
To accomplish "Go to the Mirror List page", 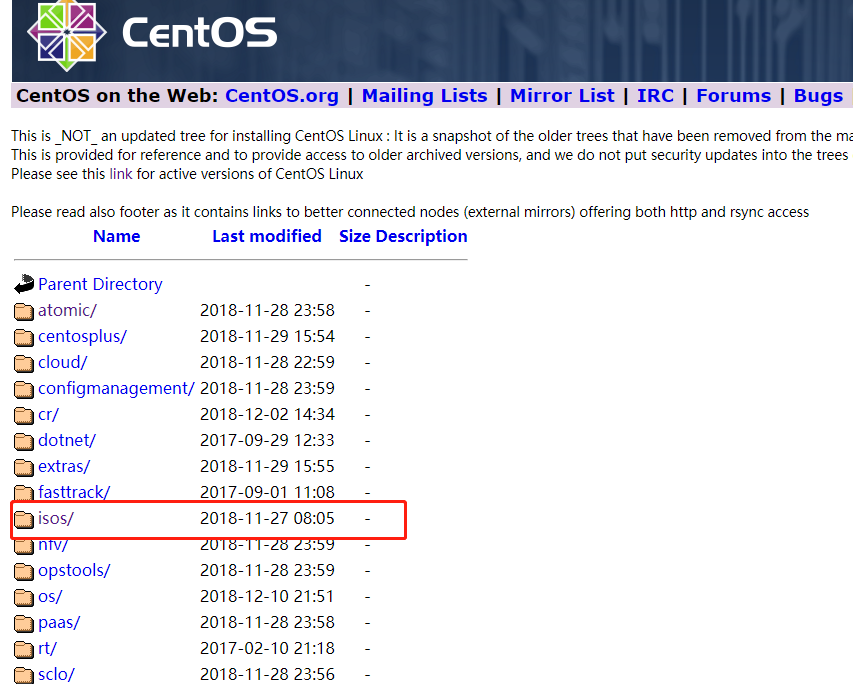I will [x=562, y=96].
